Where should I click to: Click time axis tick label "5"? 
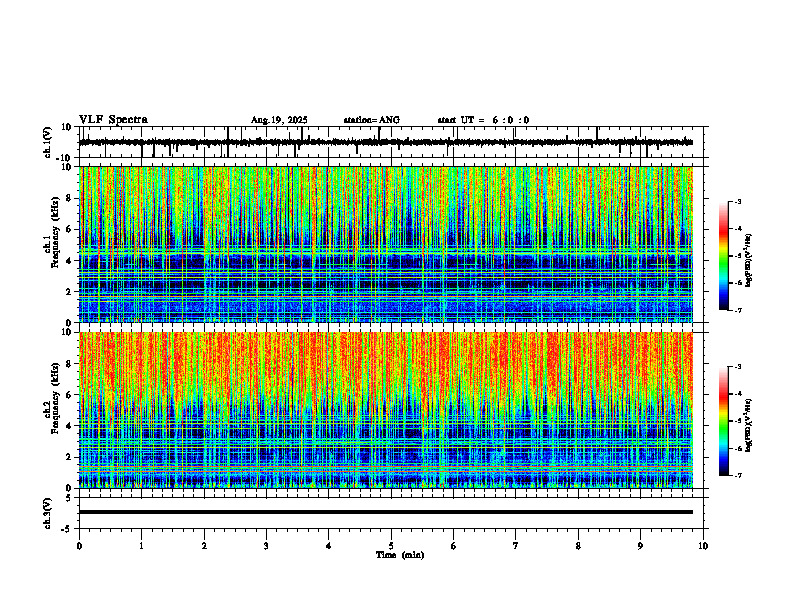tap(391, 546)
